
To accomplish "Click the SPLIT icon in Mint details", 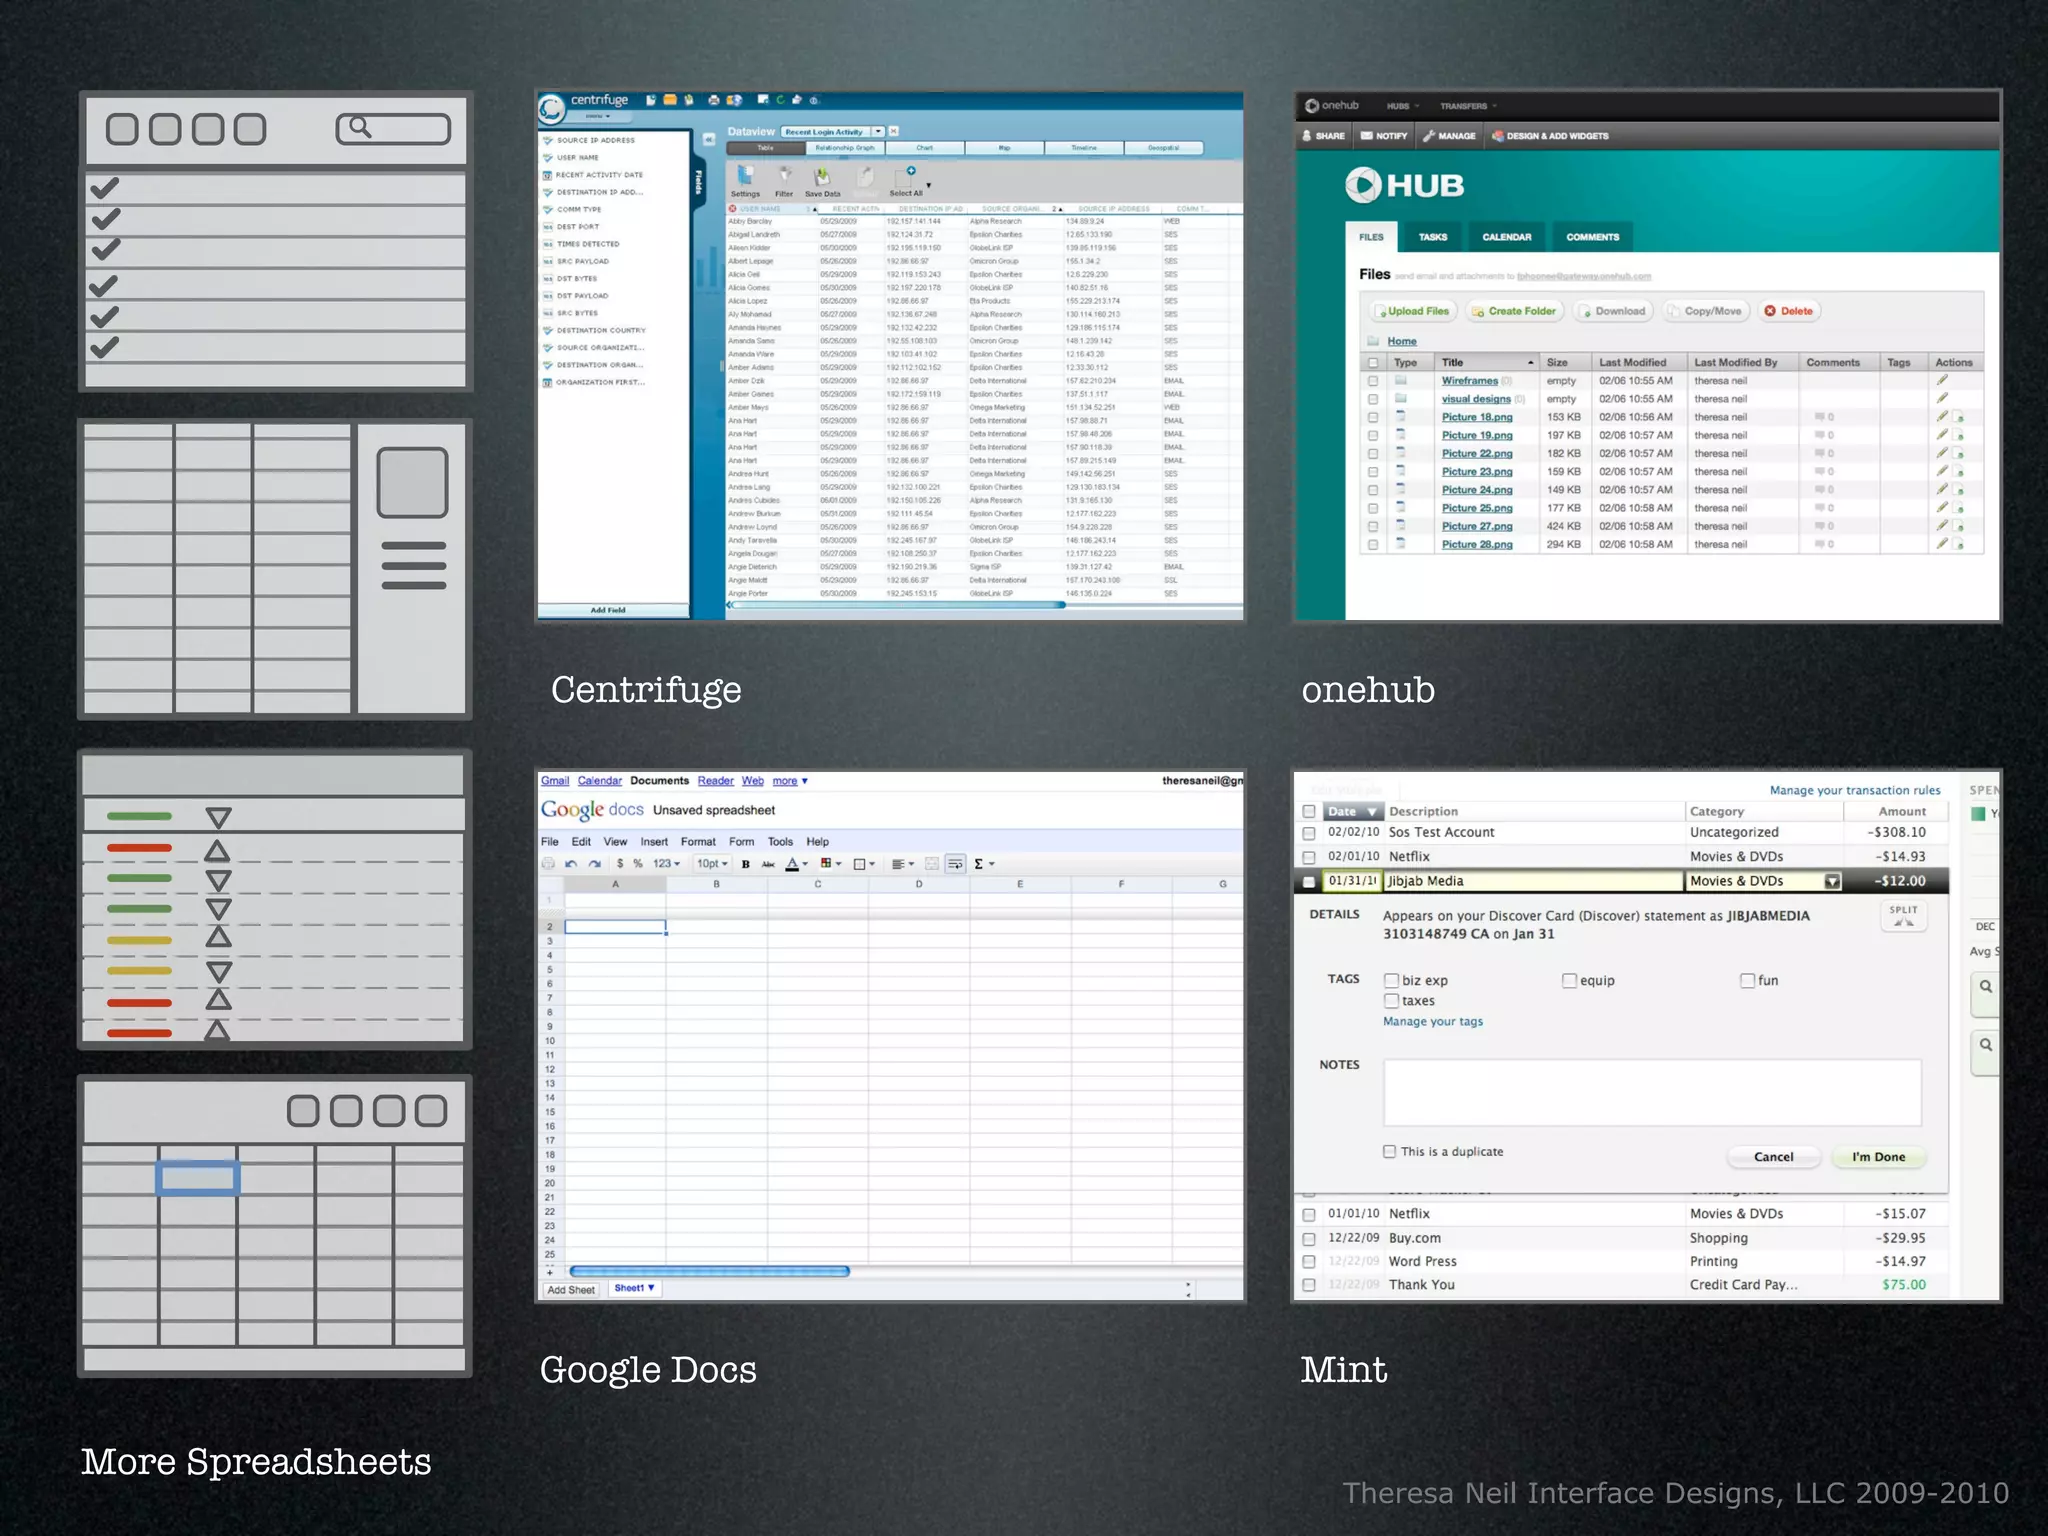I will point(1903,916).
